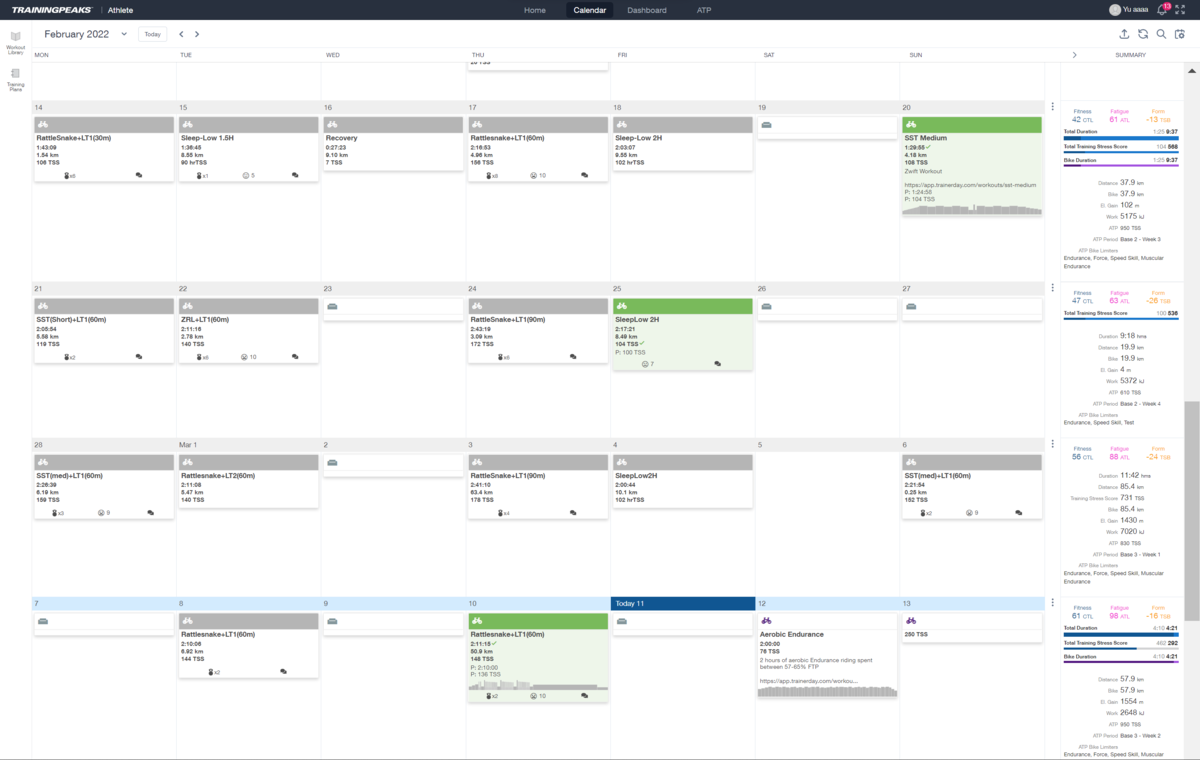Open the ATP tab
Viewport: 1200px width, 760px height.
(x=704, y=10)
